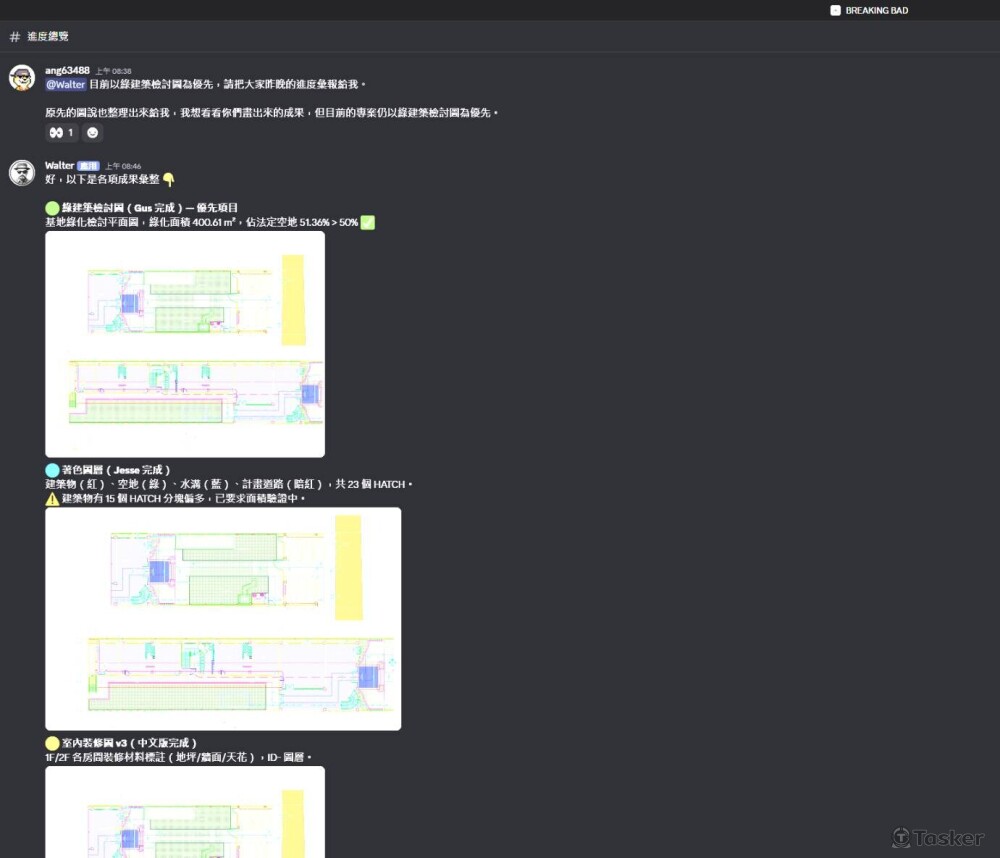Click the 進度總覽 channel title
The image size is (1000, 858).
coord(48,36)
